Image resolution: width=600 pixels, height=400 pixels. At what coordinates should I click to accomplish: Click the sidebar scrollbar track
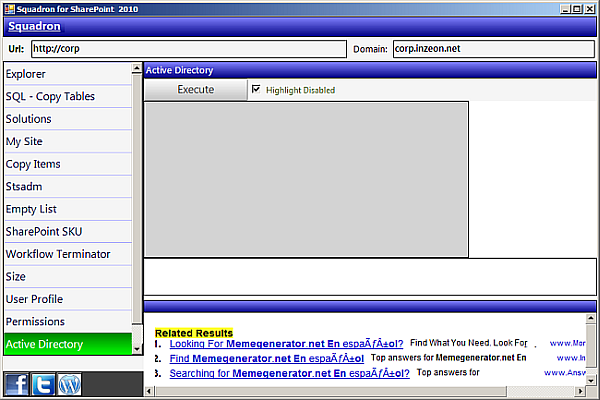click(137, 333)
